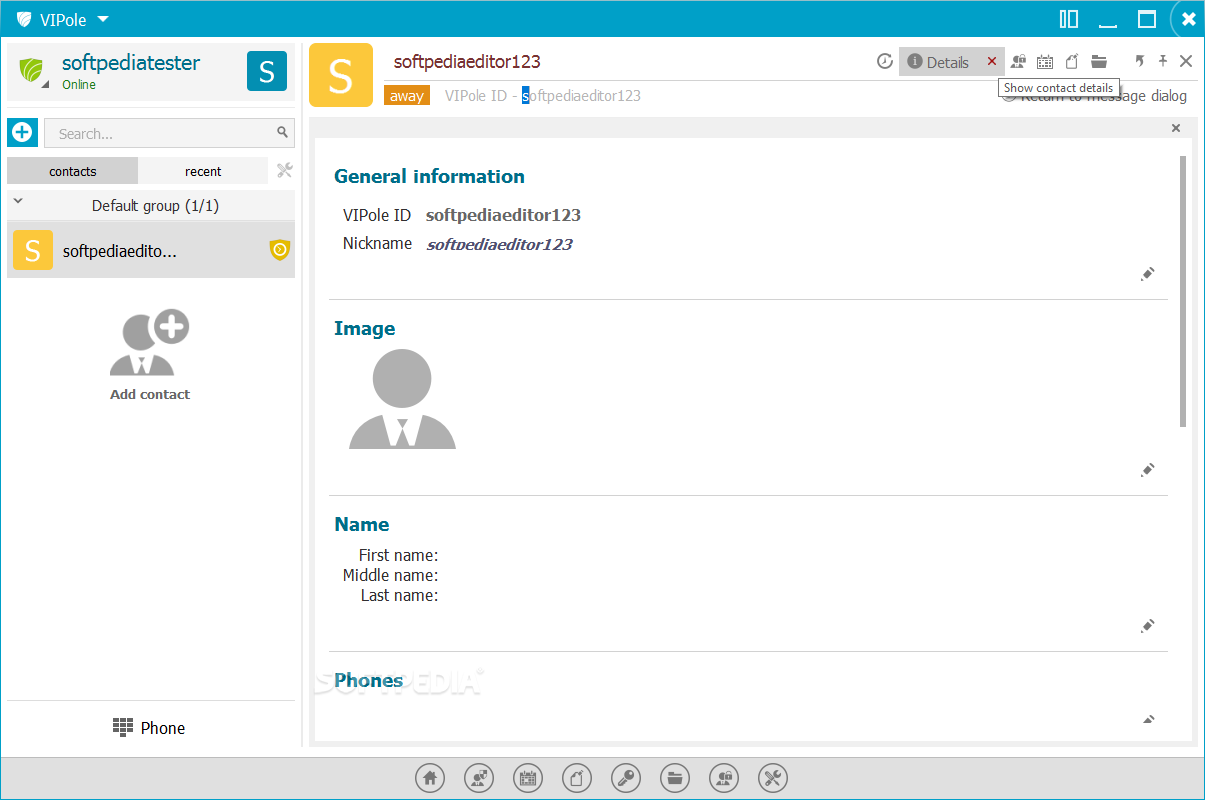Viewport: 1205px width, 800px height.
Task: Edit General information with pencil icon
Action: click(x=1148, y=274)
